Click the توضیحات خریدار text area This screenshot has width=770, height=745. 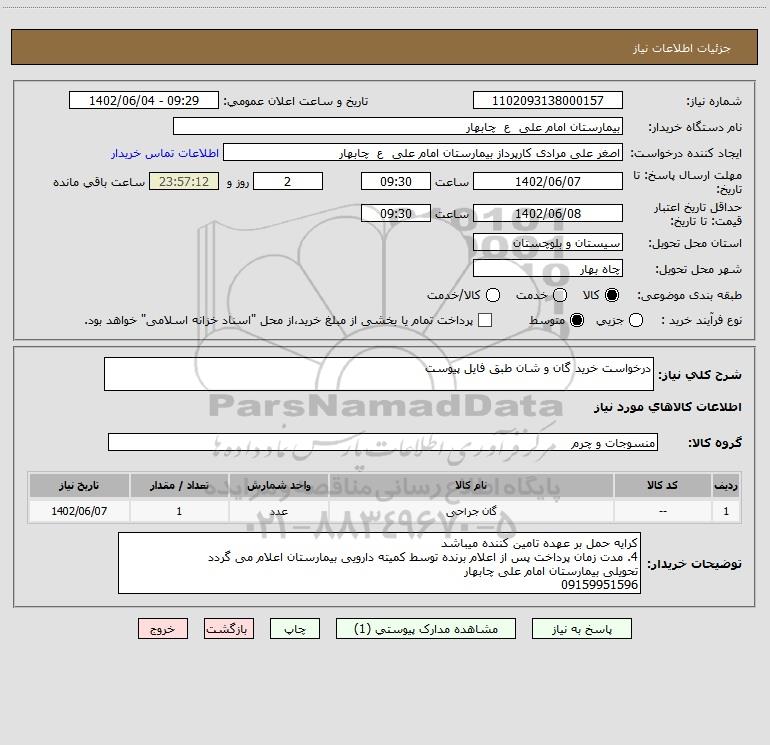379,563
